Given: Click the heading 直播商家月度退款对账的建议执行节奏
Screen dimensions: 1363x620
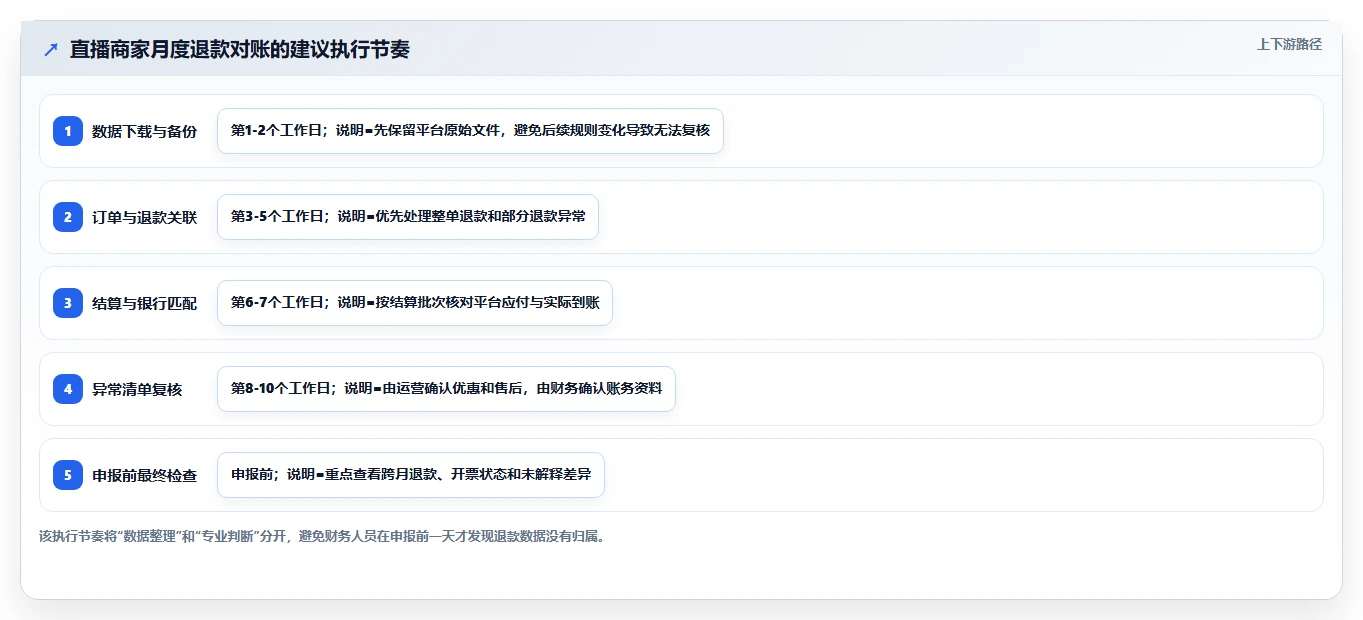Looking at the screenshot, I should [x=240, y=49].
